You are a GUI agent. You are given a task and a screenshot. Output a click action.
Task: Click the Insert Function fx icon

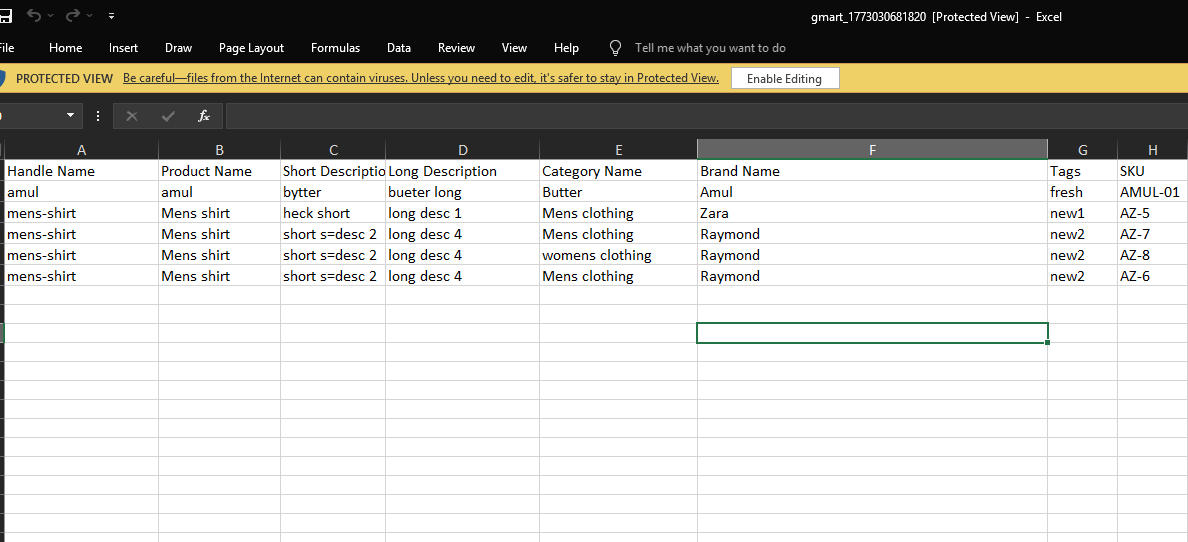tap(204, 116)
